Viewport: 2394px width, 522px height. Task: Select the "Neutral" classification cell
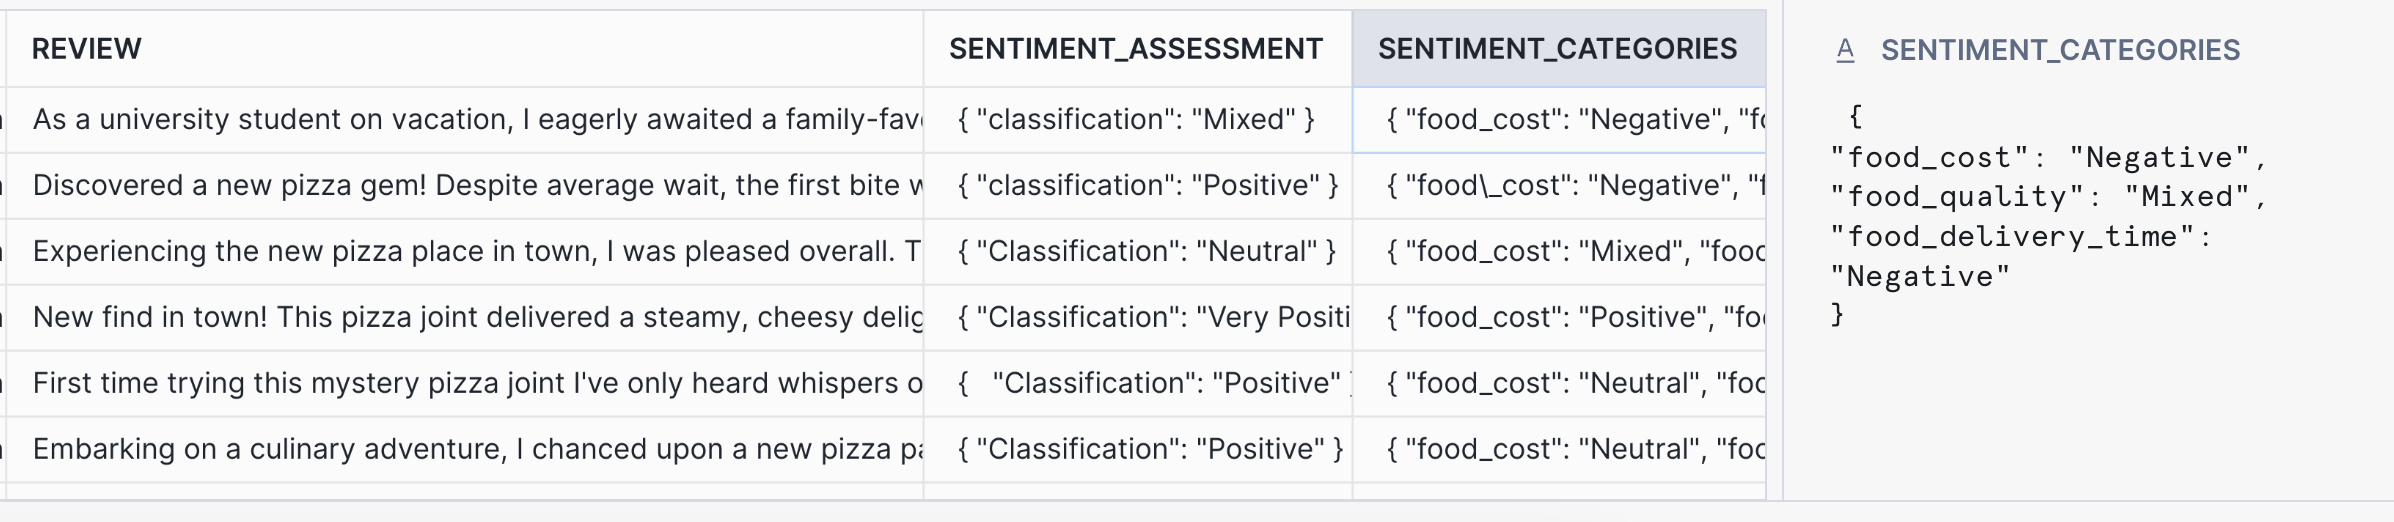click(1146, 252)
